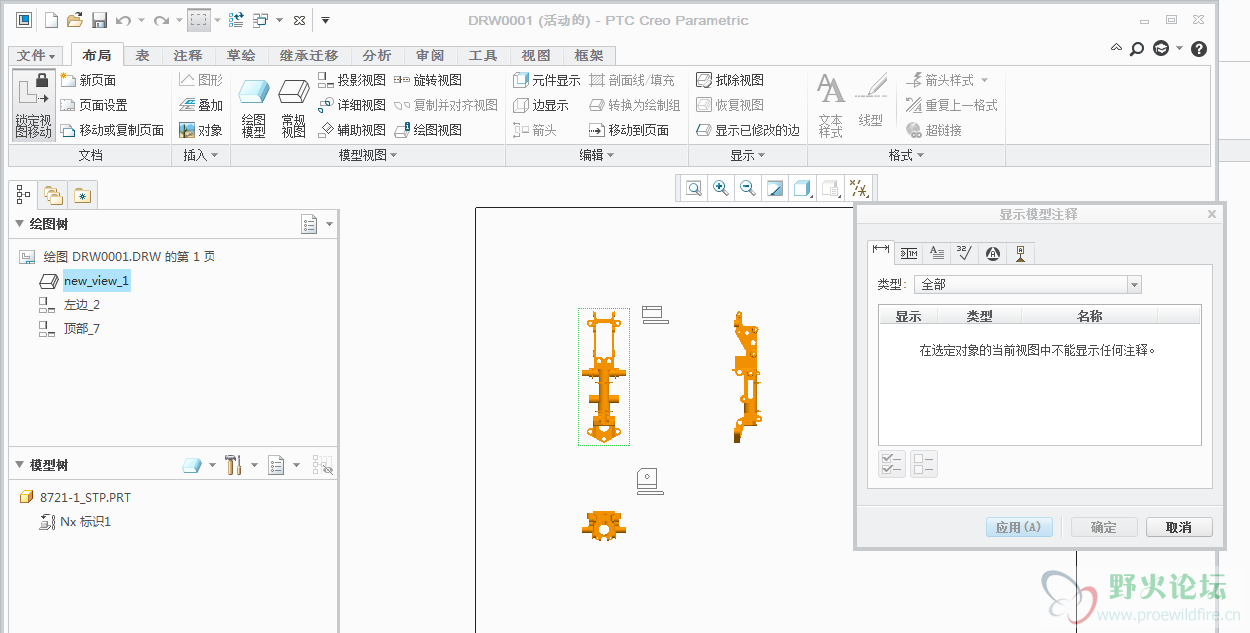The image size is (1250, 633).
Task: Click 边显示 edge display
Action: [541, 105]
